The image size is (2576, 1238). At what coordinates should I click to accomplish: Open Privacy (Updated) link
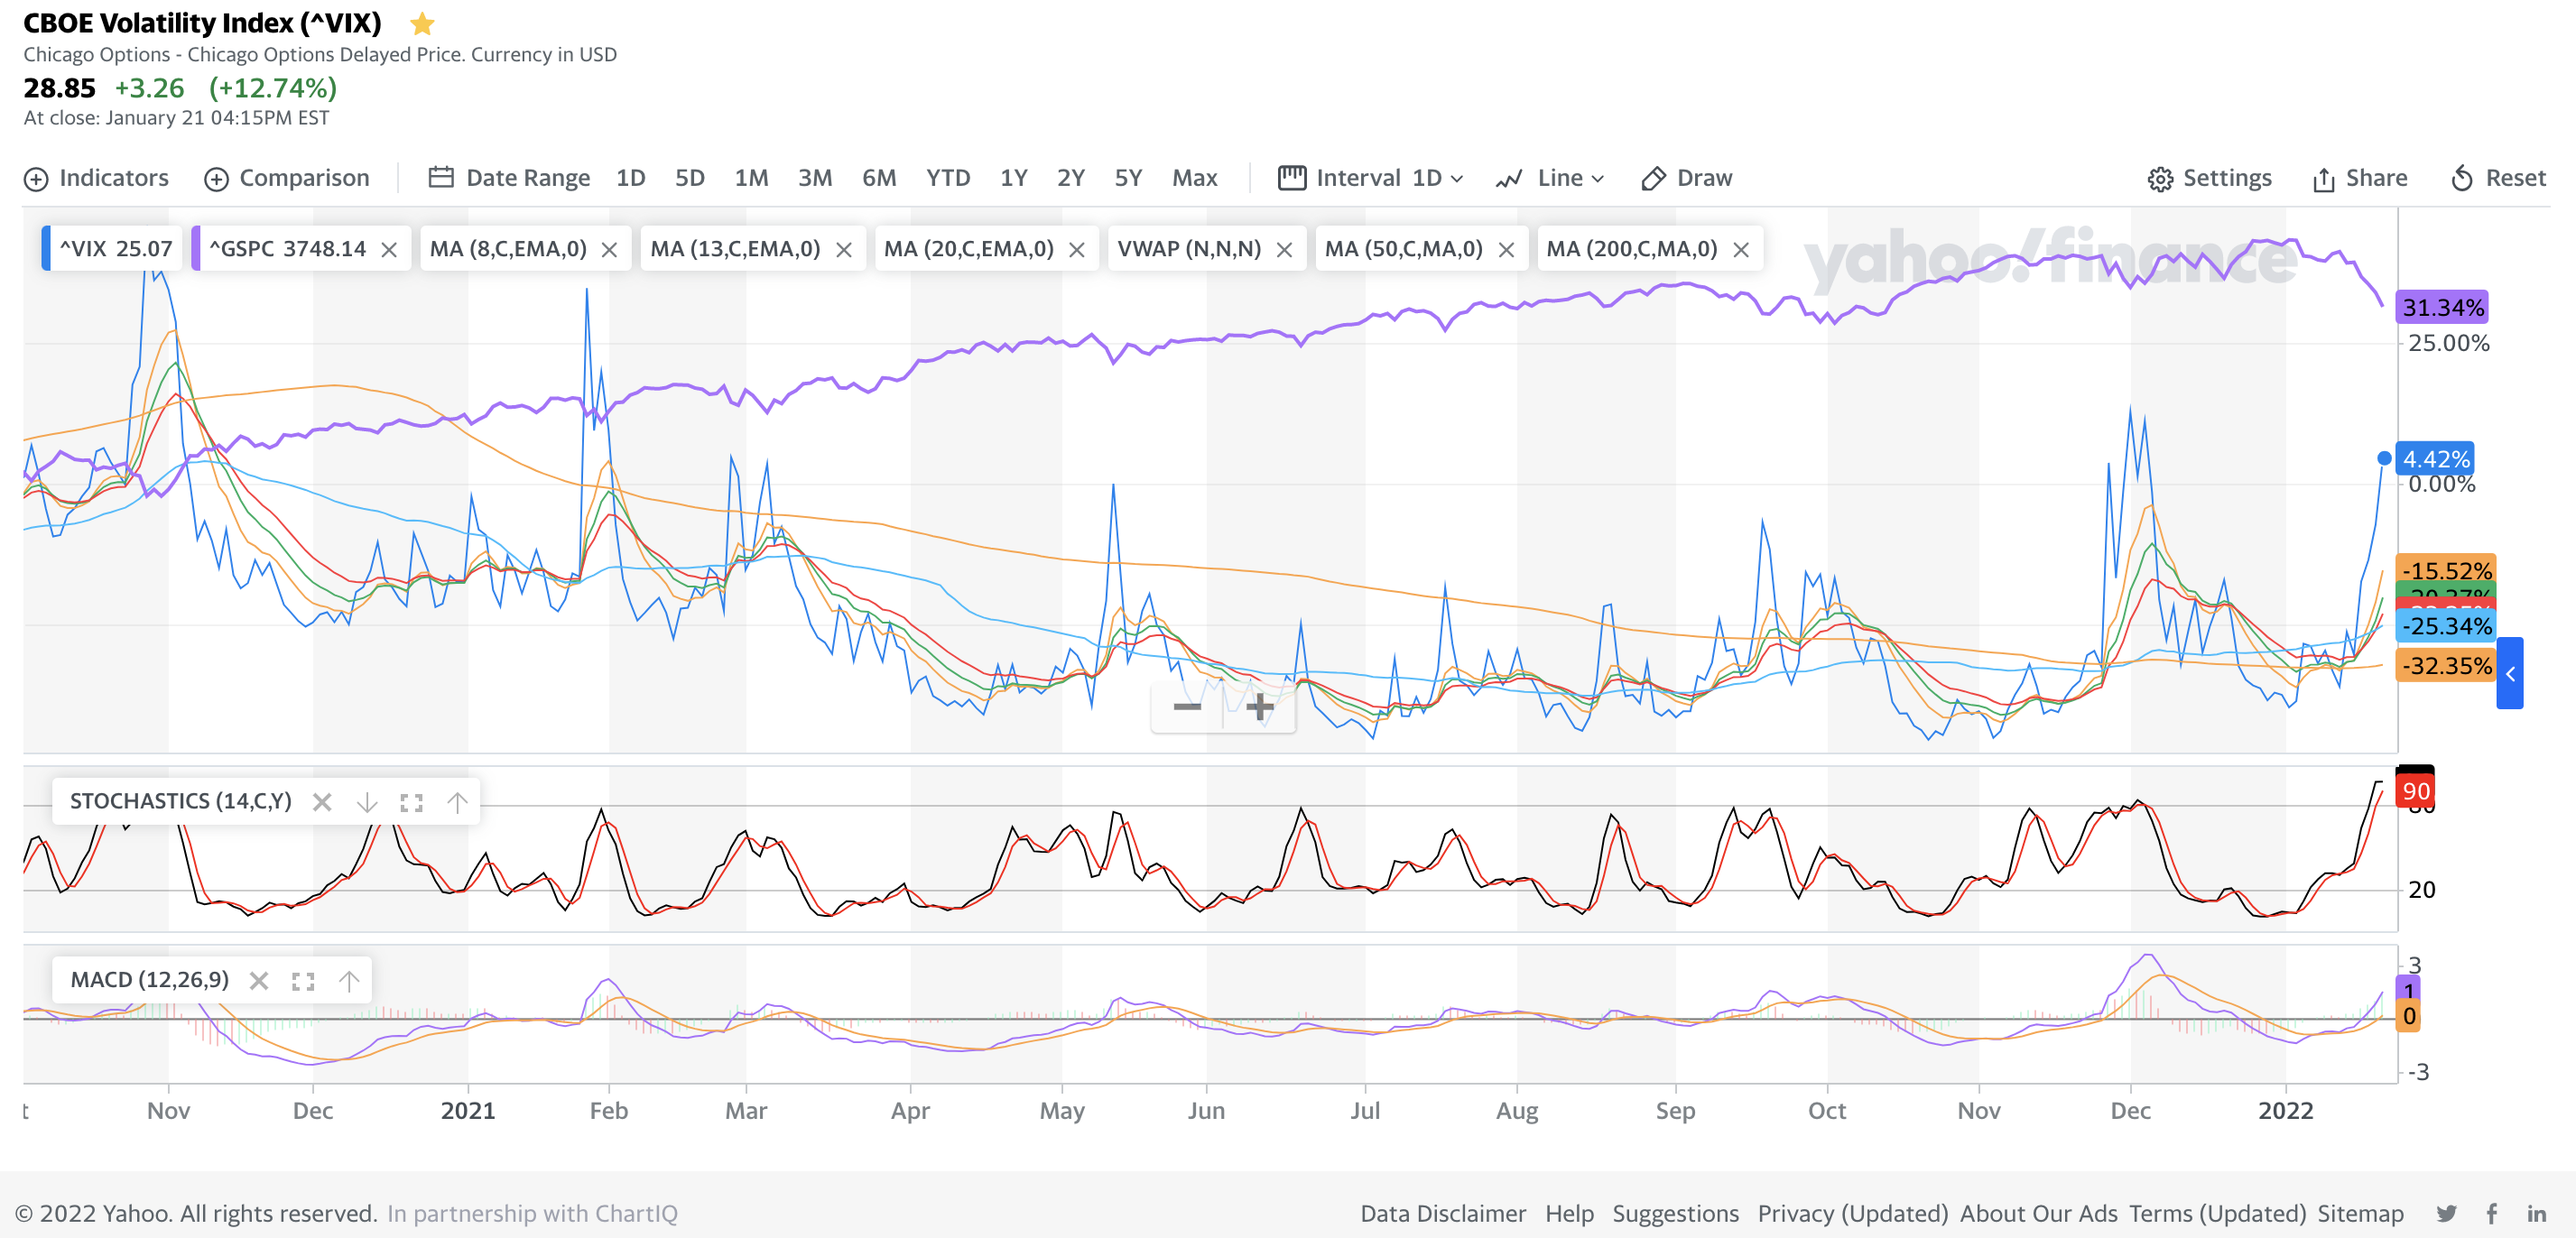[1852, 1213]
